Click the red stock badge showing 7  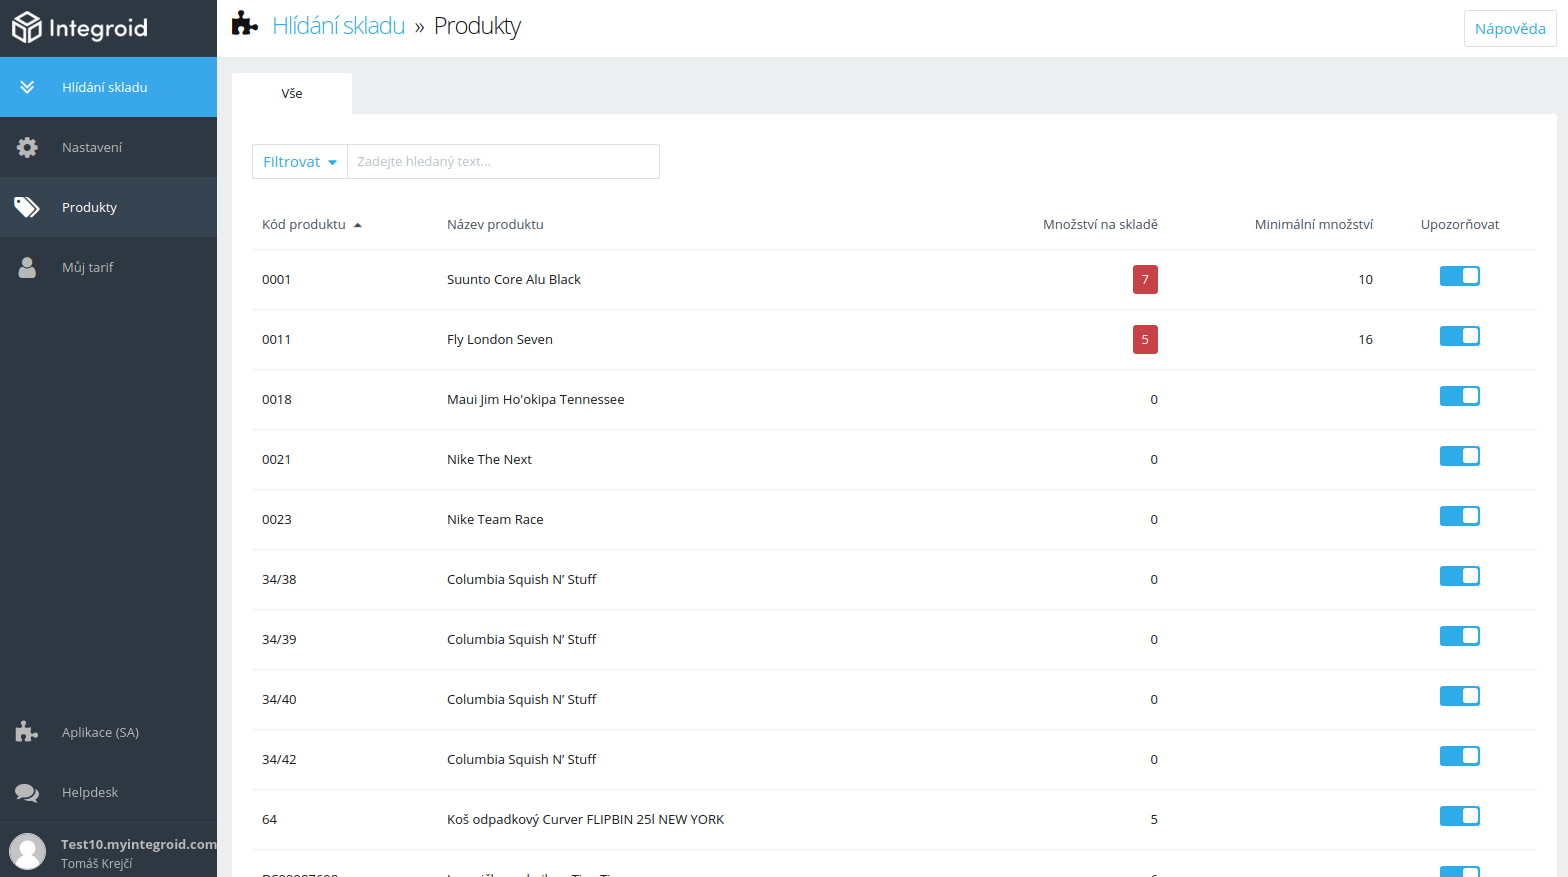[x=1145, y=279]
